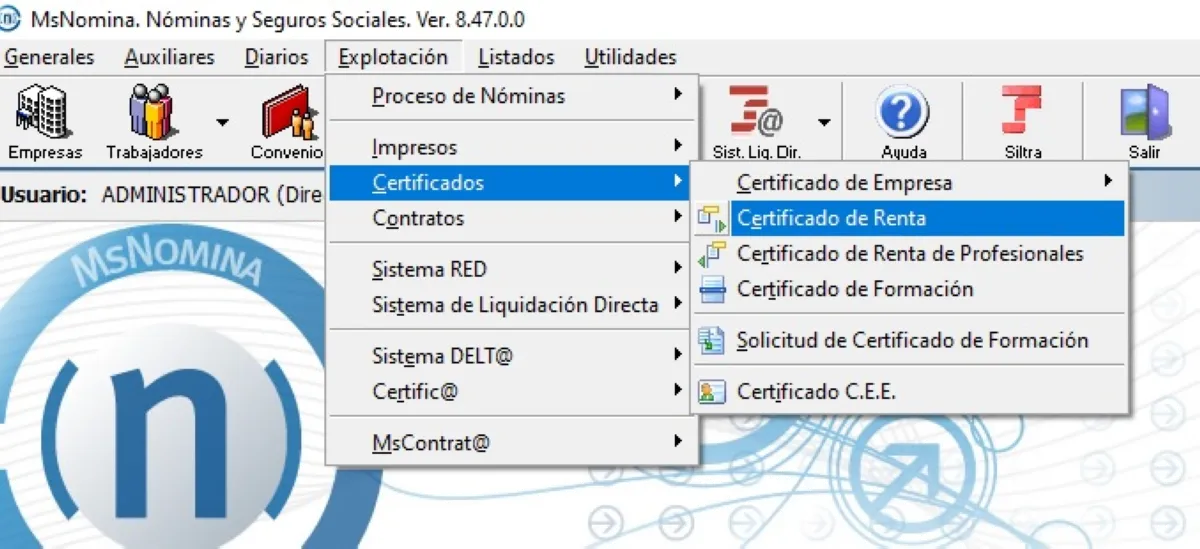The height and width of the screenshot is (549, 1200).
Task: Expand the Impresos submenu
Action: [x=509, y=147]
